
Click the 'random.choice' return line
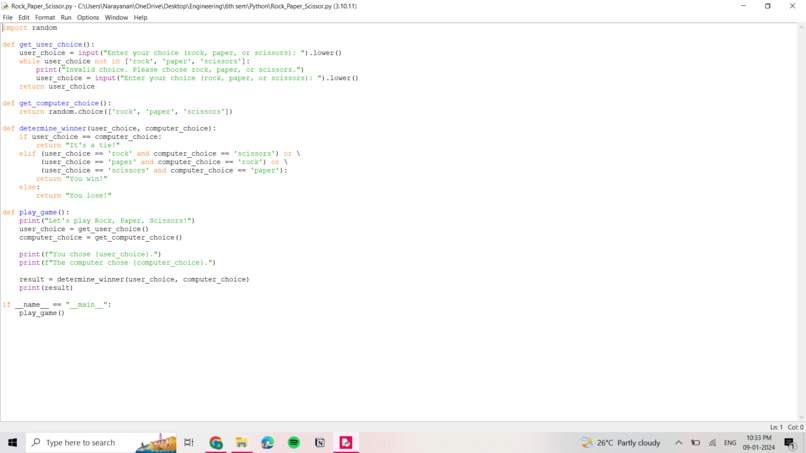(126, 112)
